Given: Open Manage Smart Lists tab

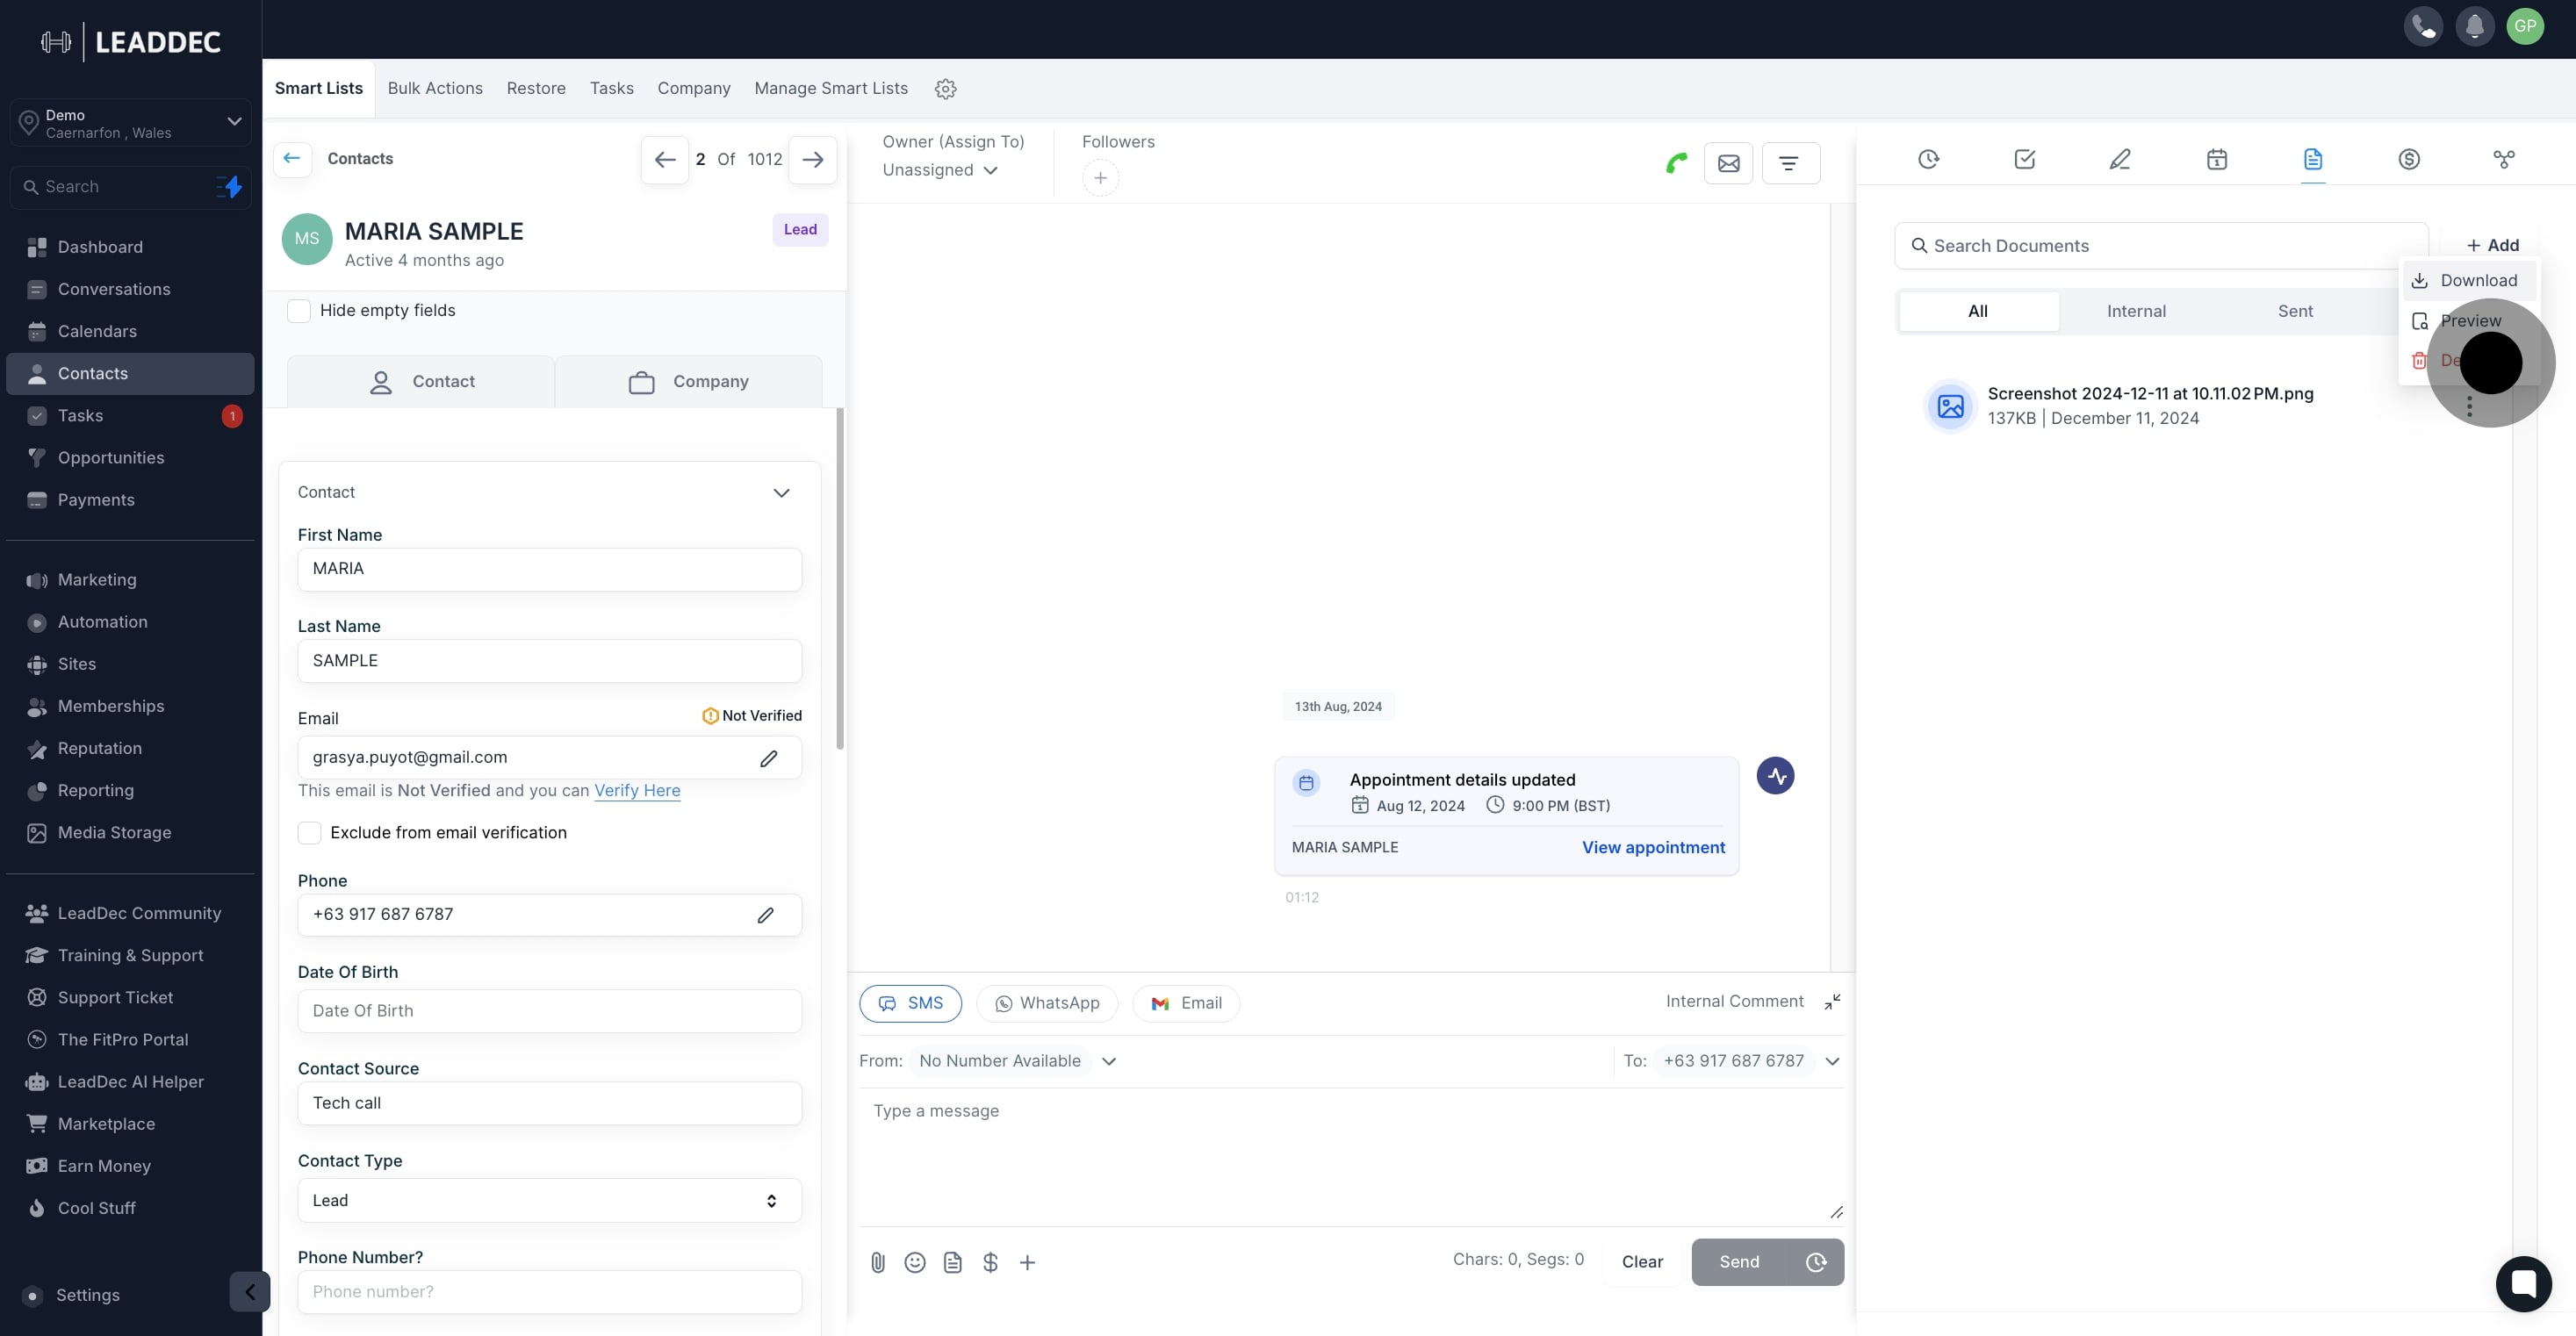Looking at the screenshot, I should pyautogui.click(x=831, y=88).
